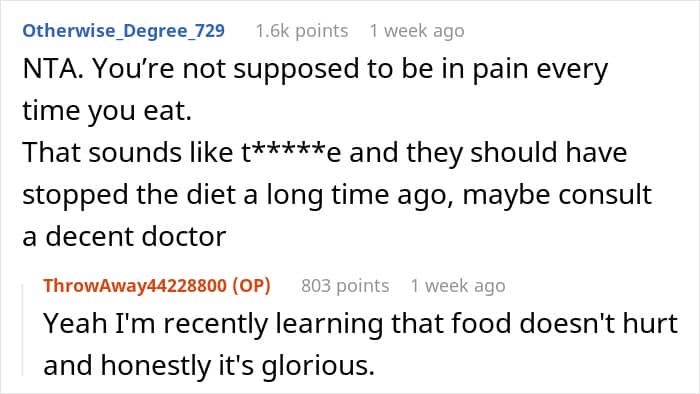Open the reply's 1 week ago permalink

coord(458,286)
